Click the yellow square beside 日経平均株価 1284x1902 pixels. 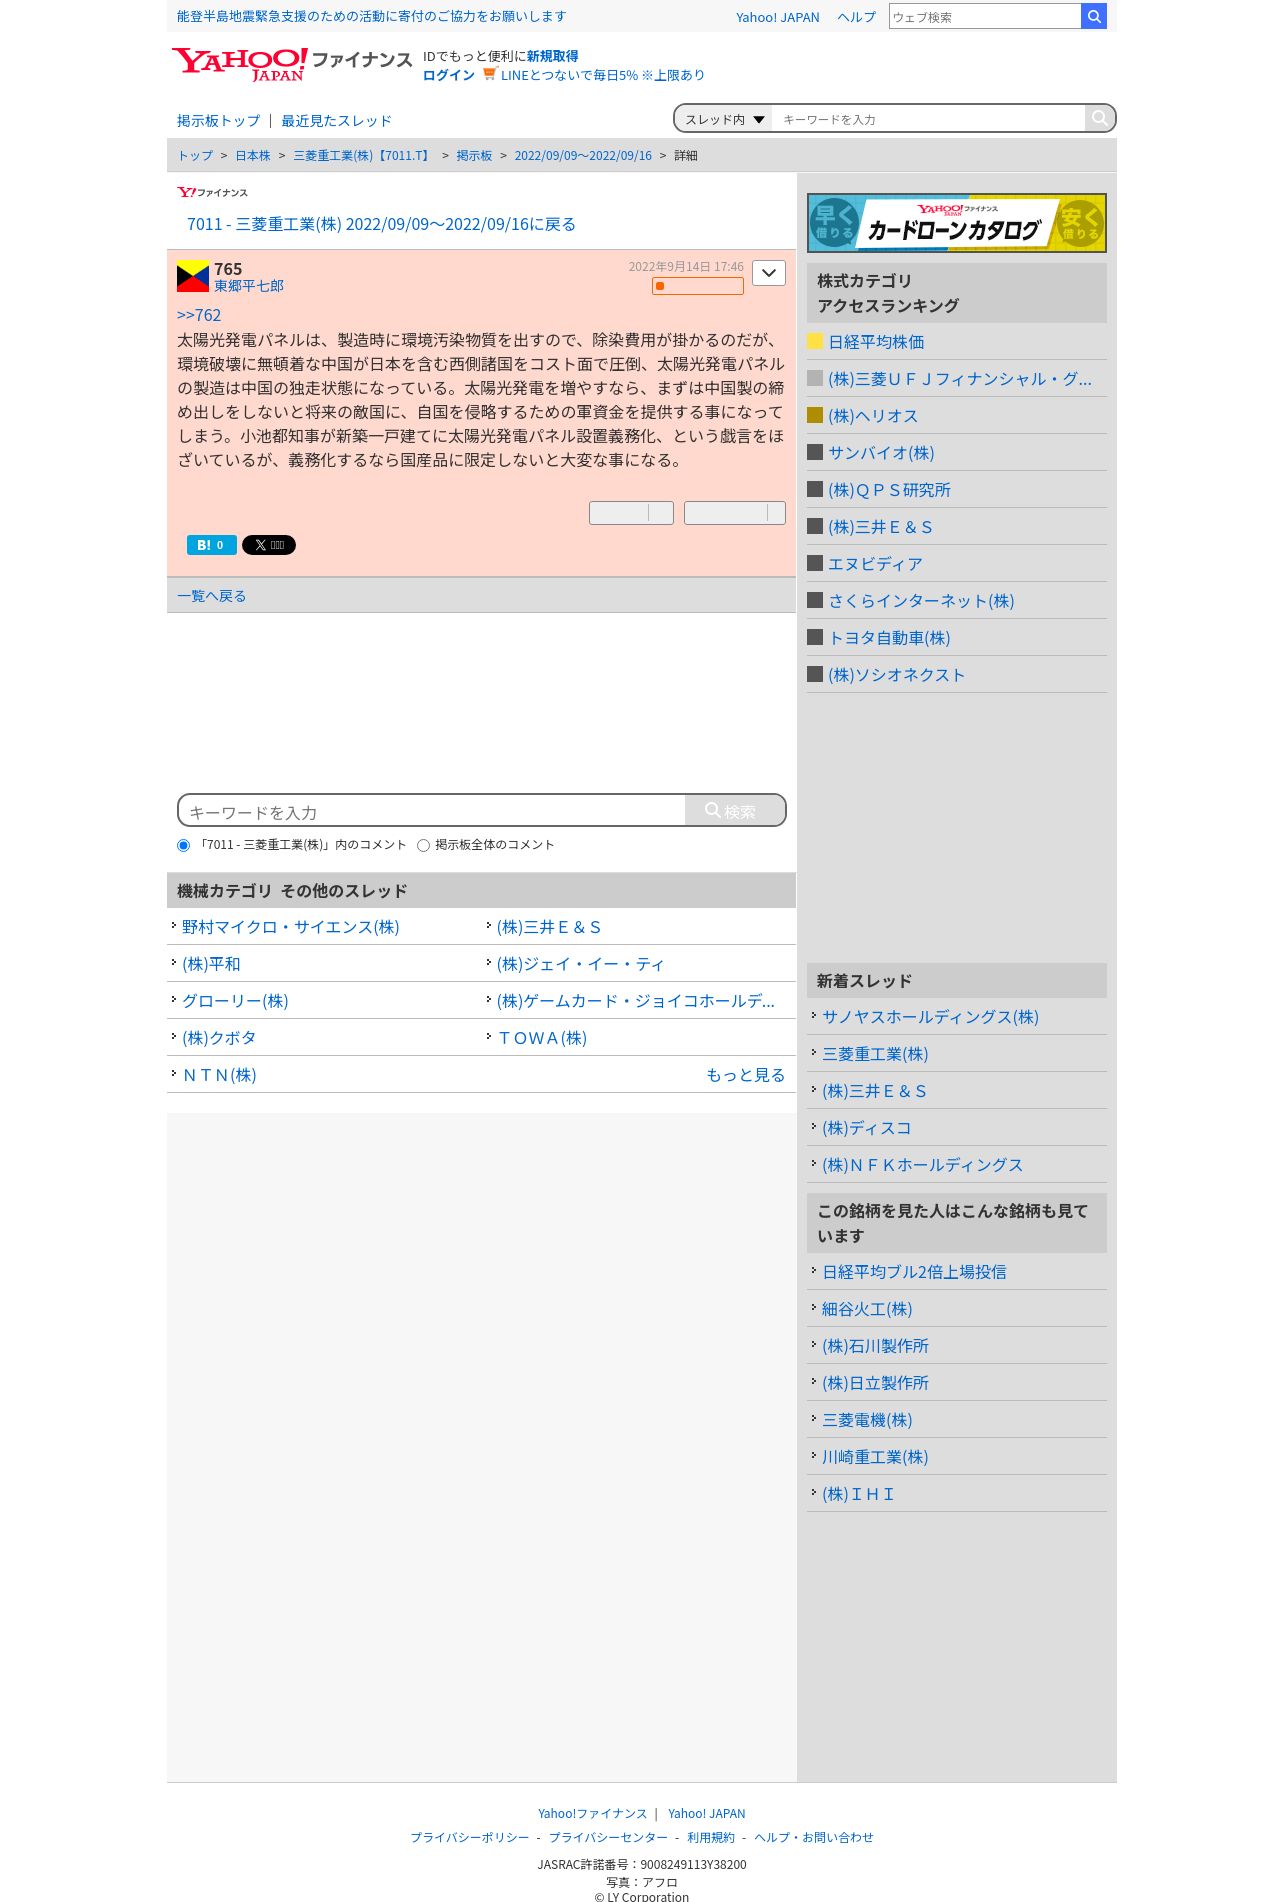[x=815, y=341]
